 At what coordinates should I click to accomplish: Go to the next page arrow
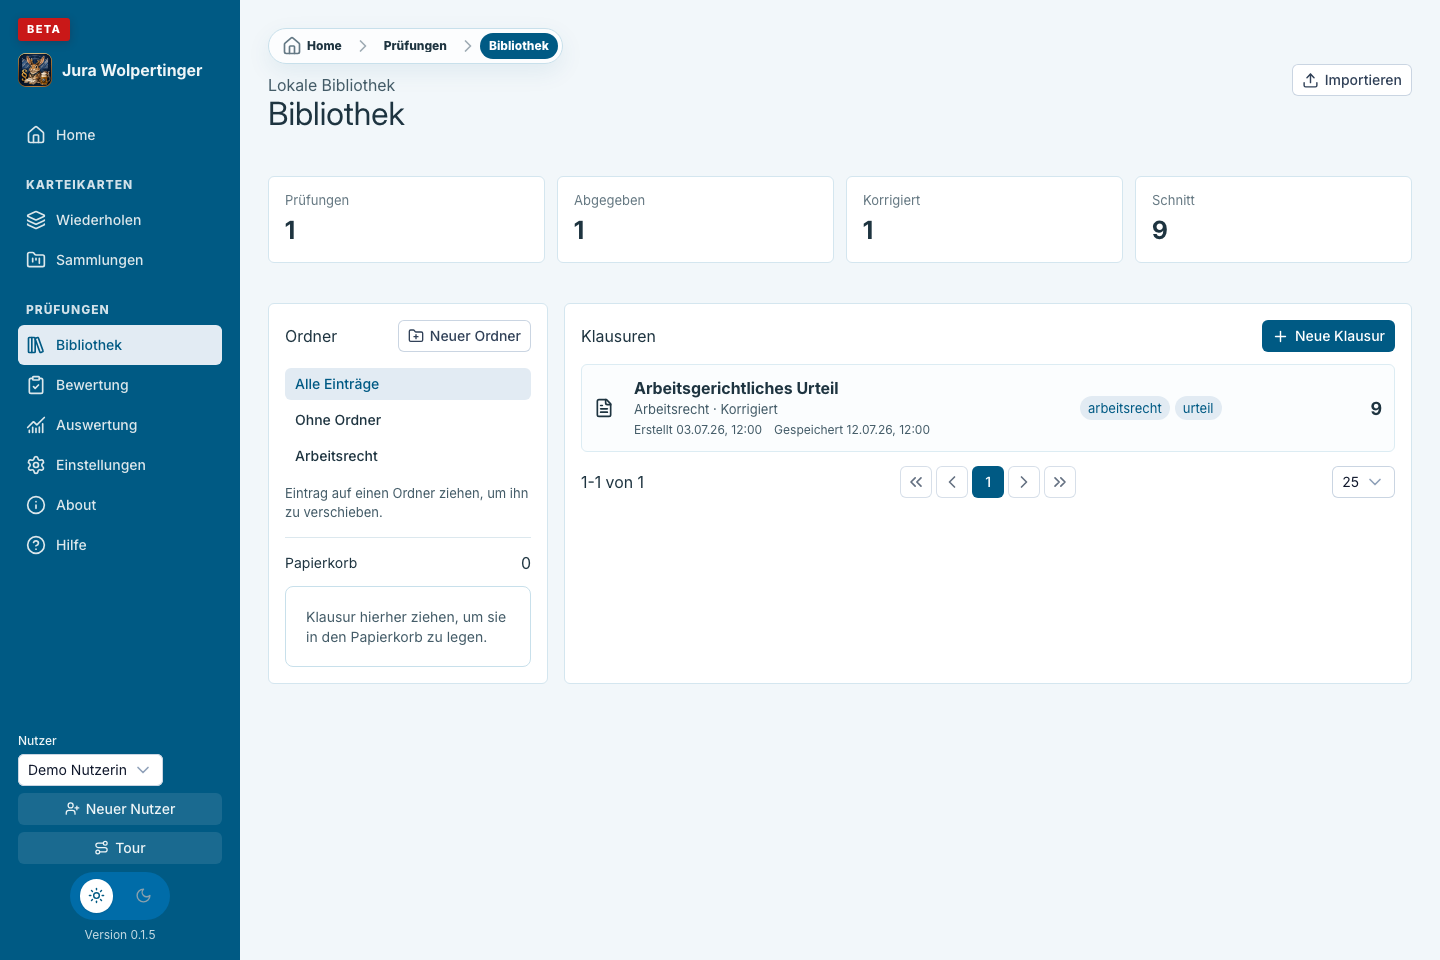[1024, 482]
